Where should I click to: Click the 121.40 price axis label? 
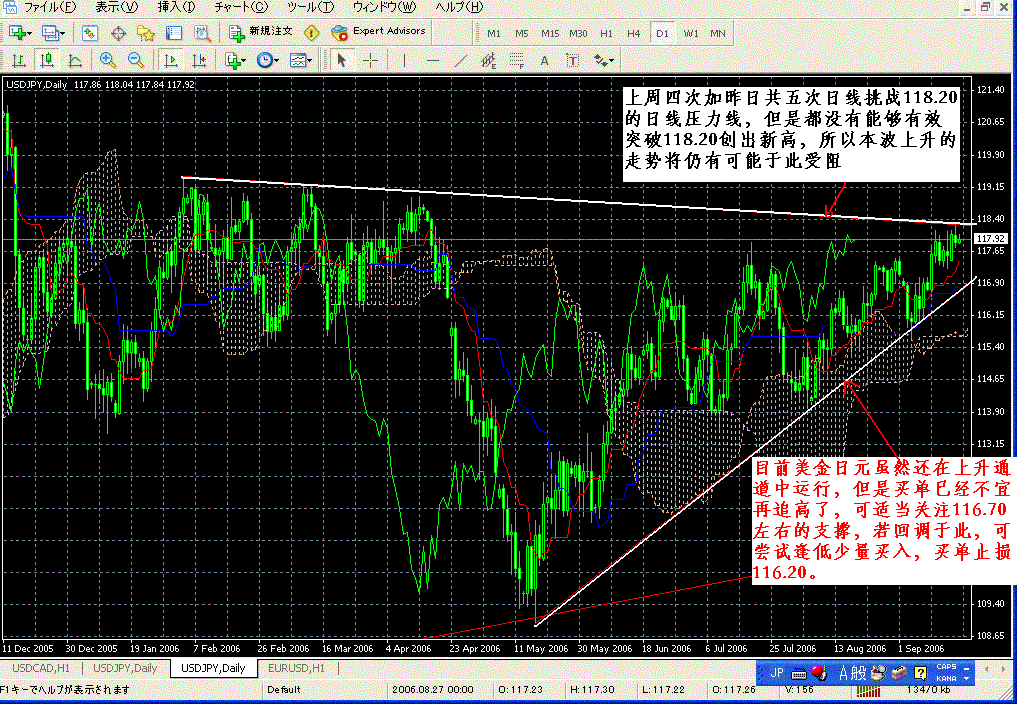click(990, 90)
